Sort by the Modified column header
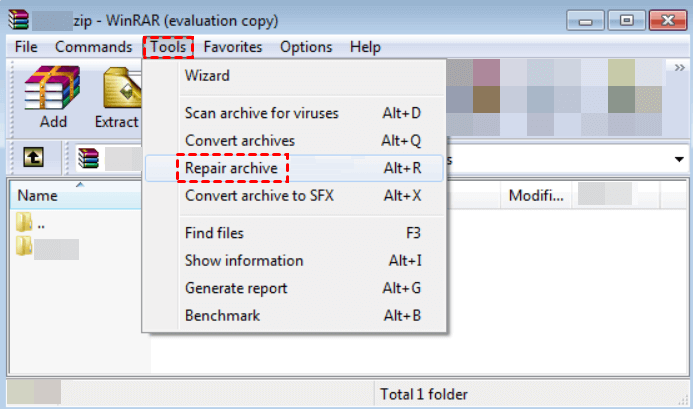Image resolution: width=693 pixels, height=409 pixels. coord(536,195)
